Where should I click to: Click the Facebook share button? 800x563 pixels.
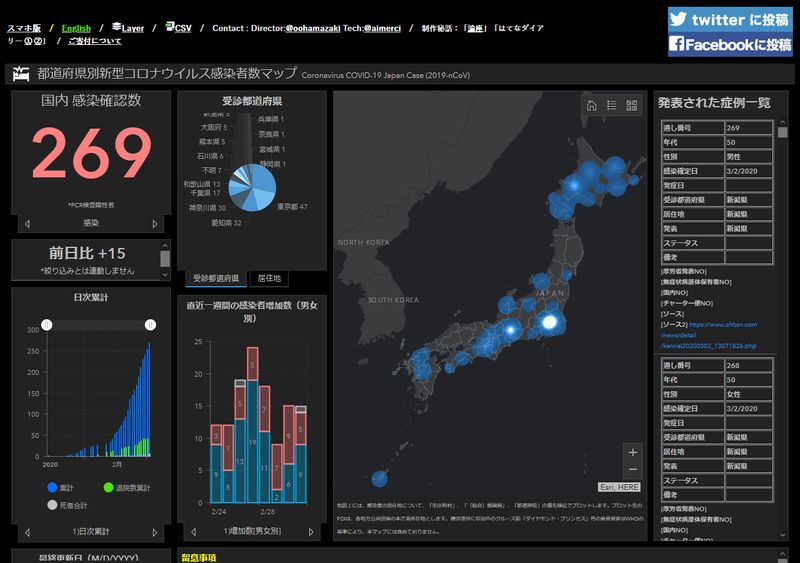730,44
